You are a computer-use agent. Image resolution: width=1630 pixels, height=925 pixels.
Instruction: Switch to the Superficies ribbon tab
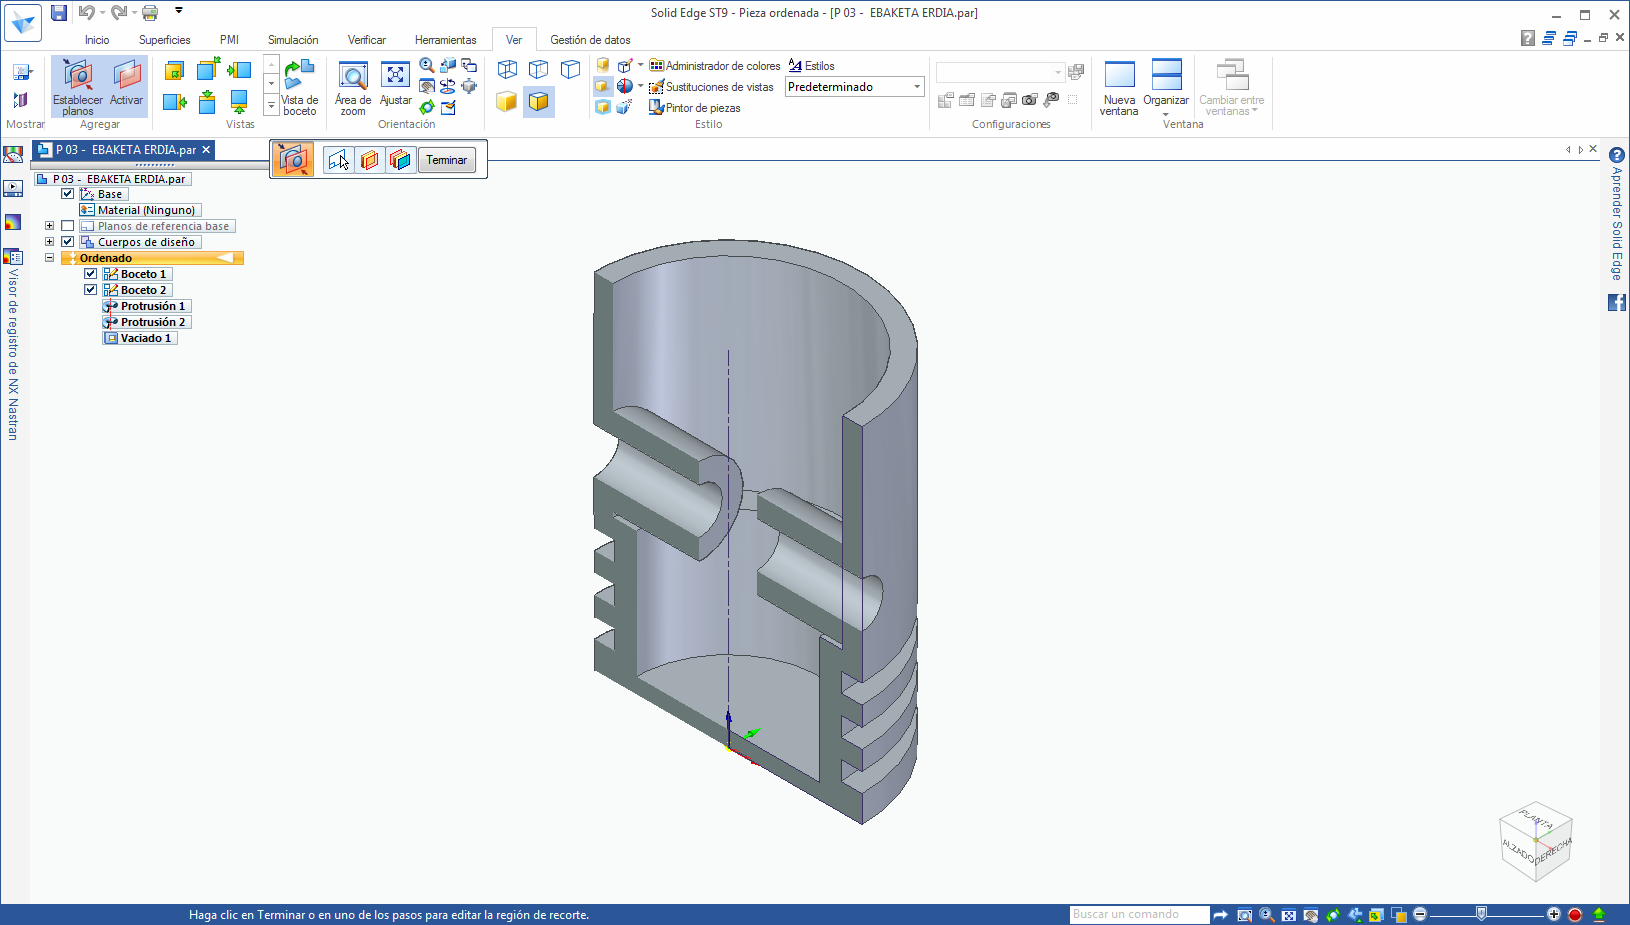click(164, 40)
